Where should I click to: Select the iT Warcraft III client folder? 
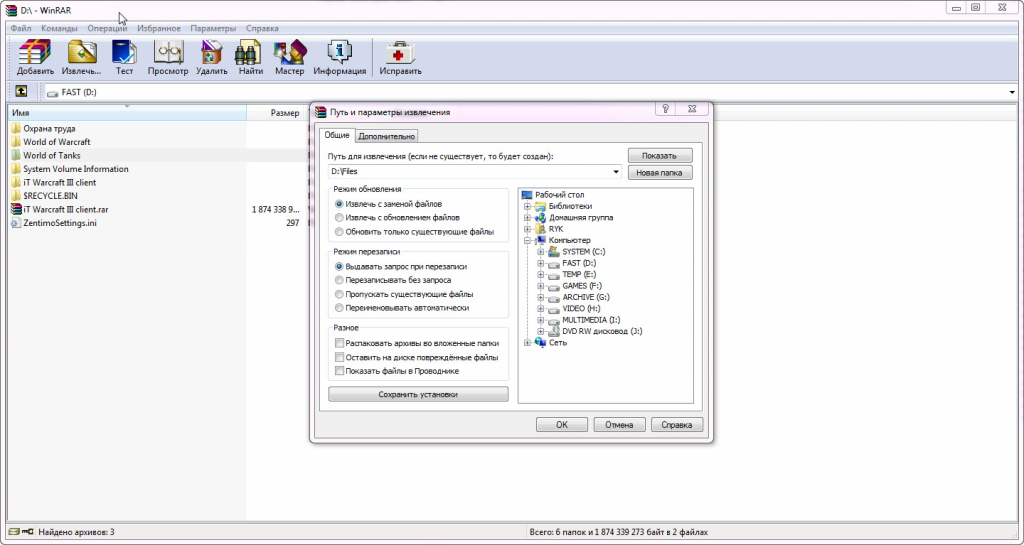(x=54, y=183)
